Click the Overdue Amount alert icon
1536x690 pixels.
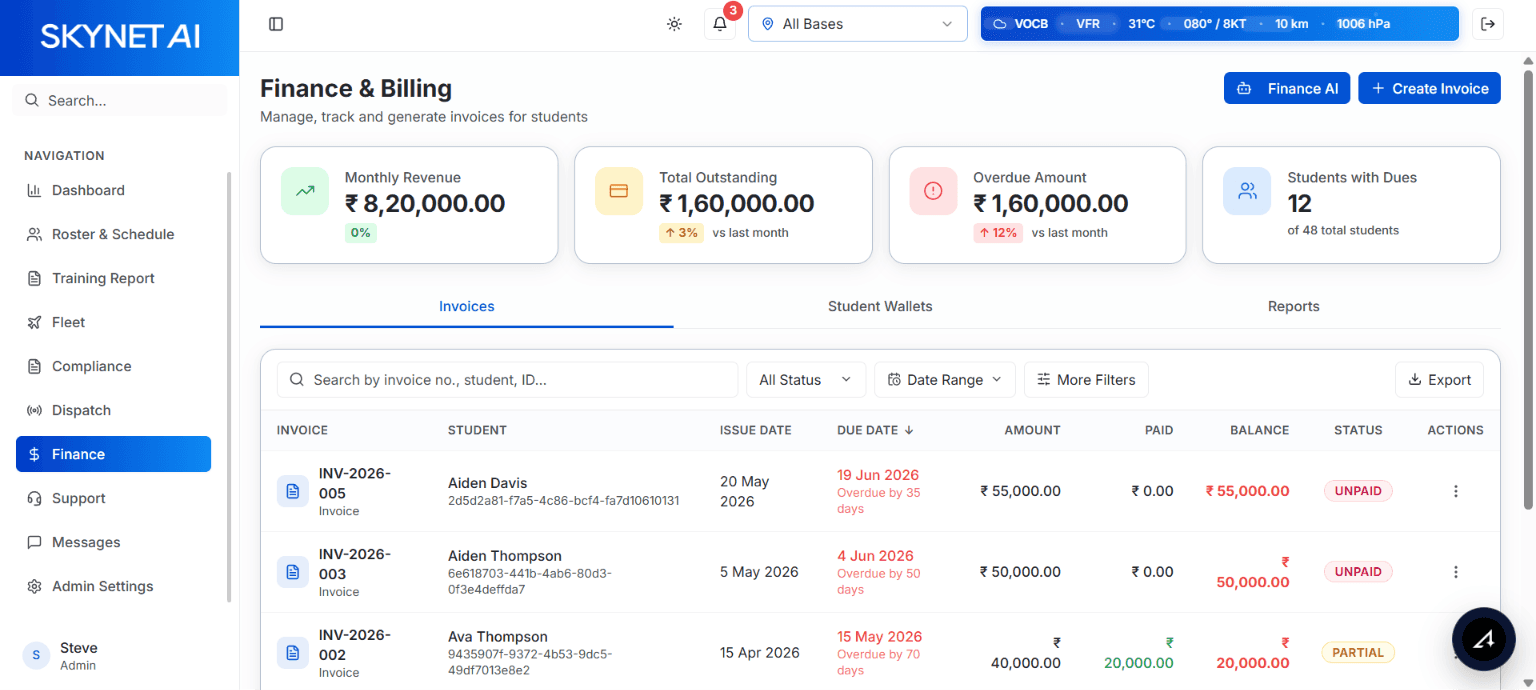pyautogui.click(x=933, y=191)
